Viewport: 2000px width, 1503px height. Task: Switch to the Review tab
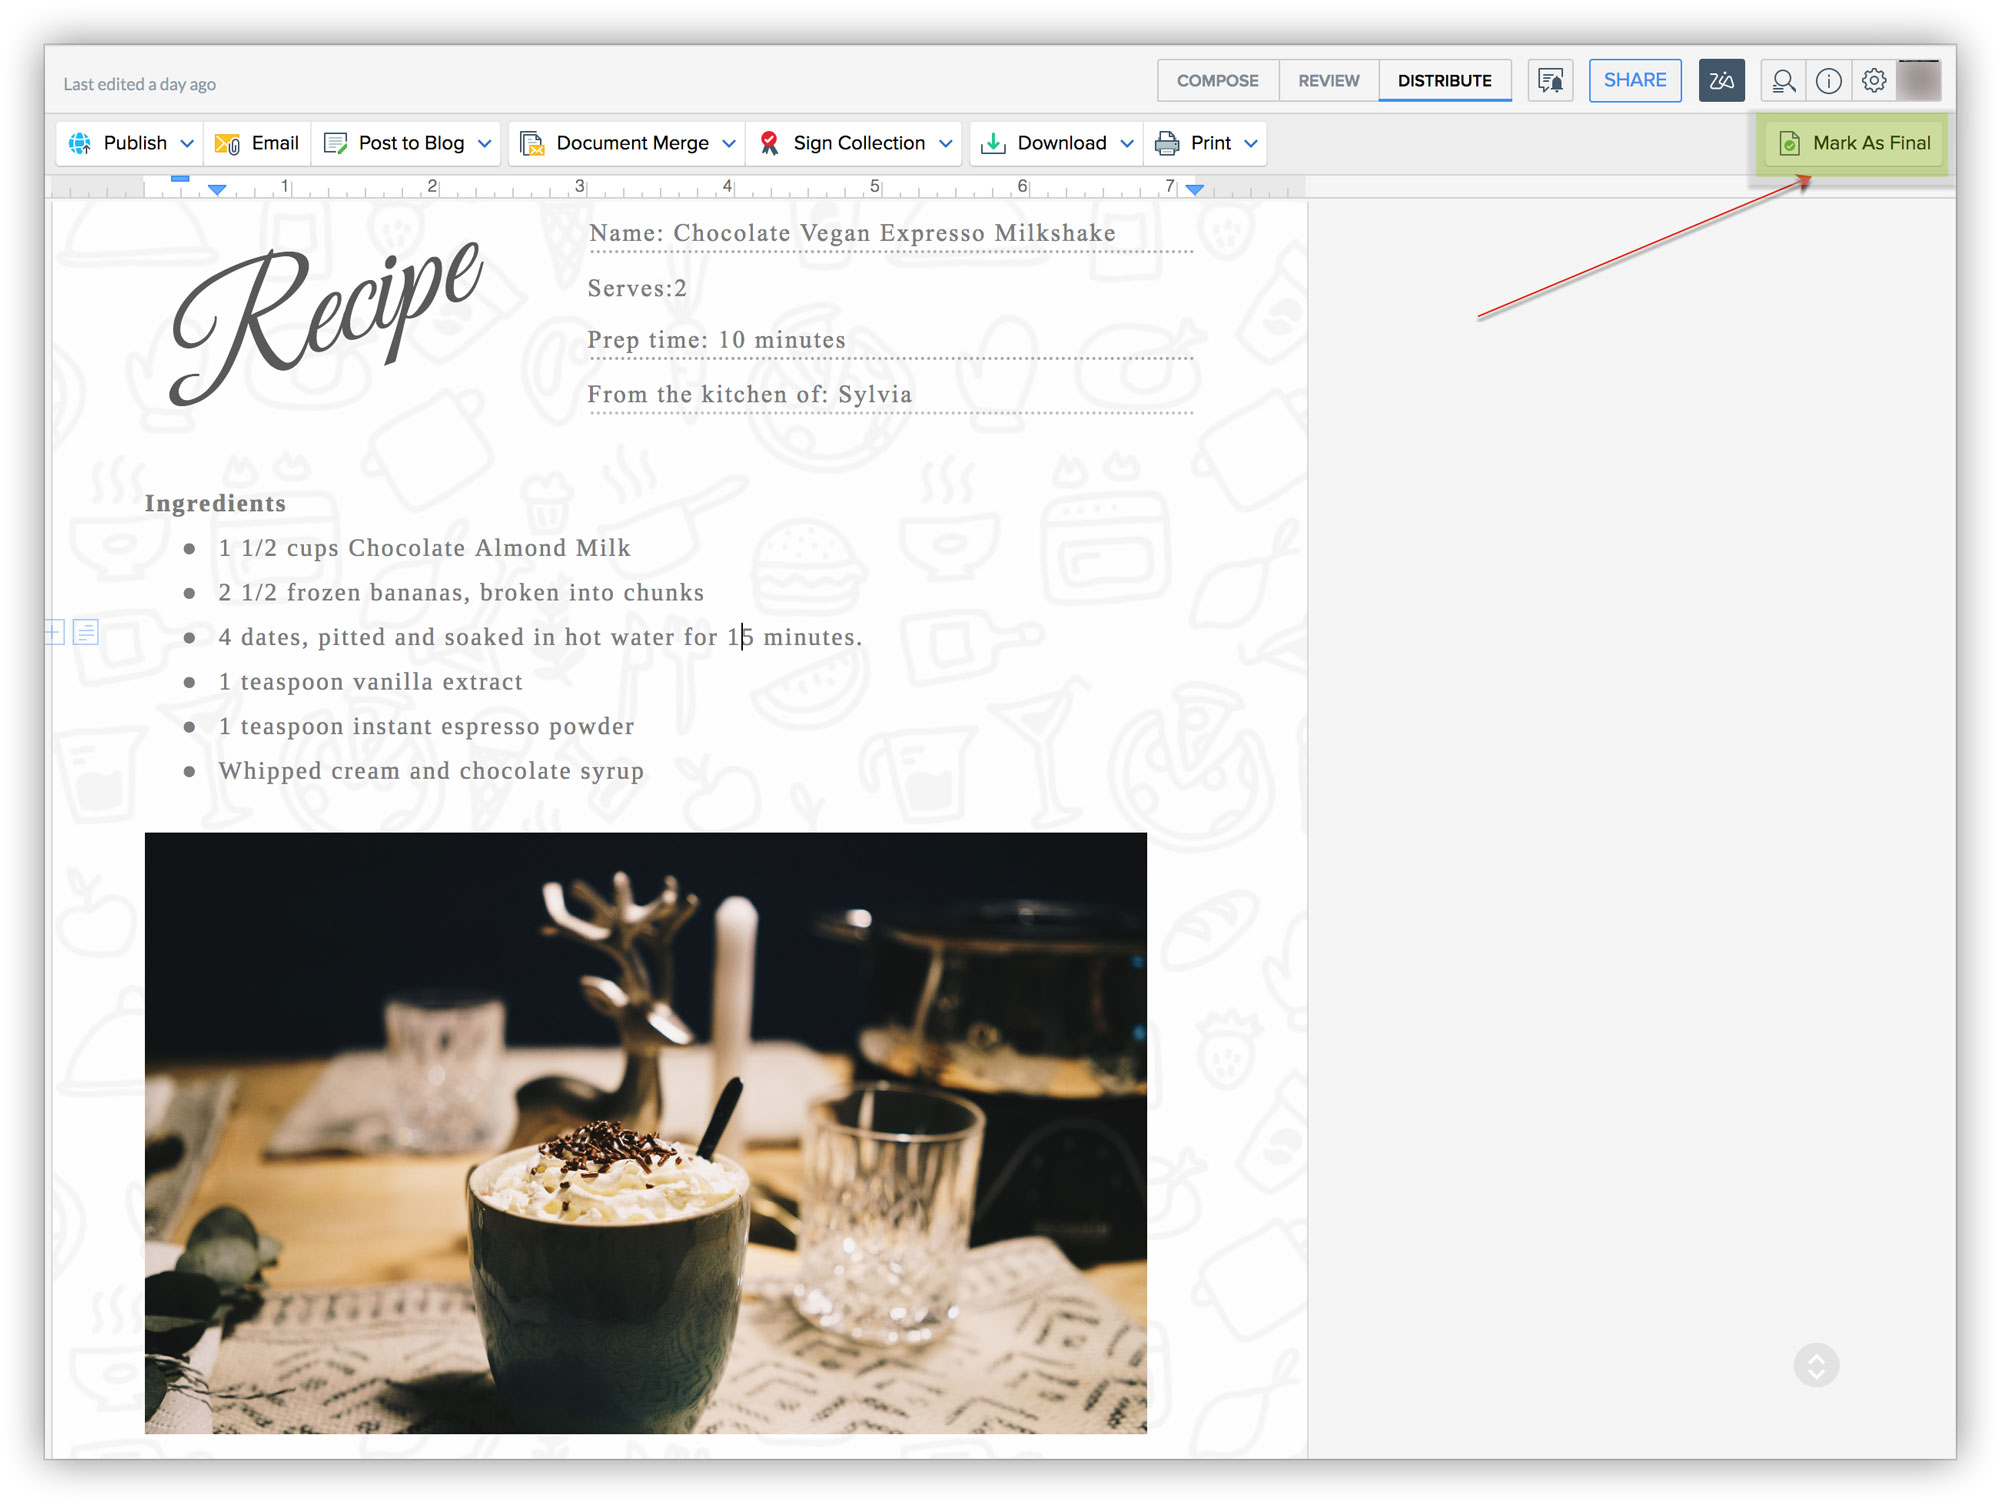pyautogui.click(x=1328, y=81)
